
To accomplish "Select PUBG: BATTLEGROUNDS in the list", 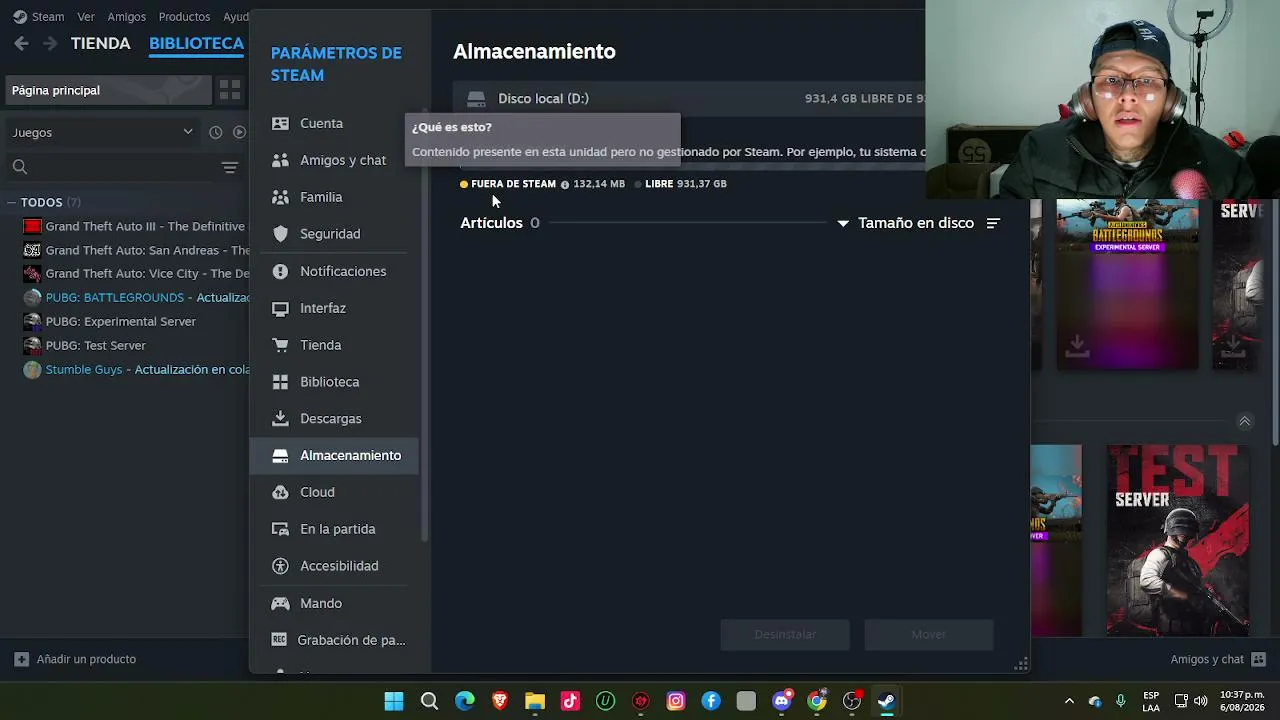I will coord(135,297).
